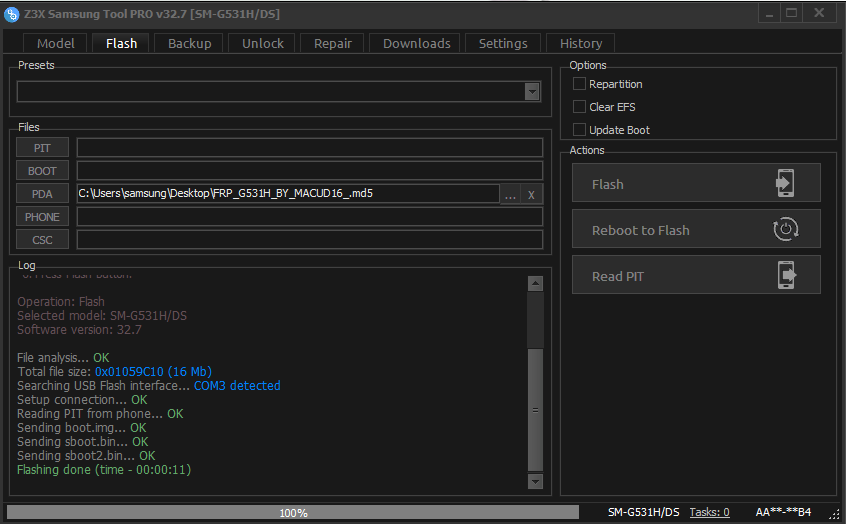View the History tab
The image size is (846, 524).
pyautogui.click(x=581, y=43)
